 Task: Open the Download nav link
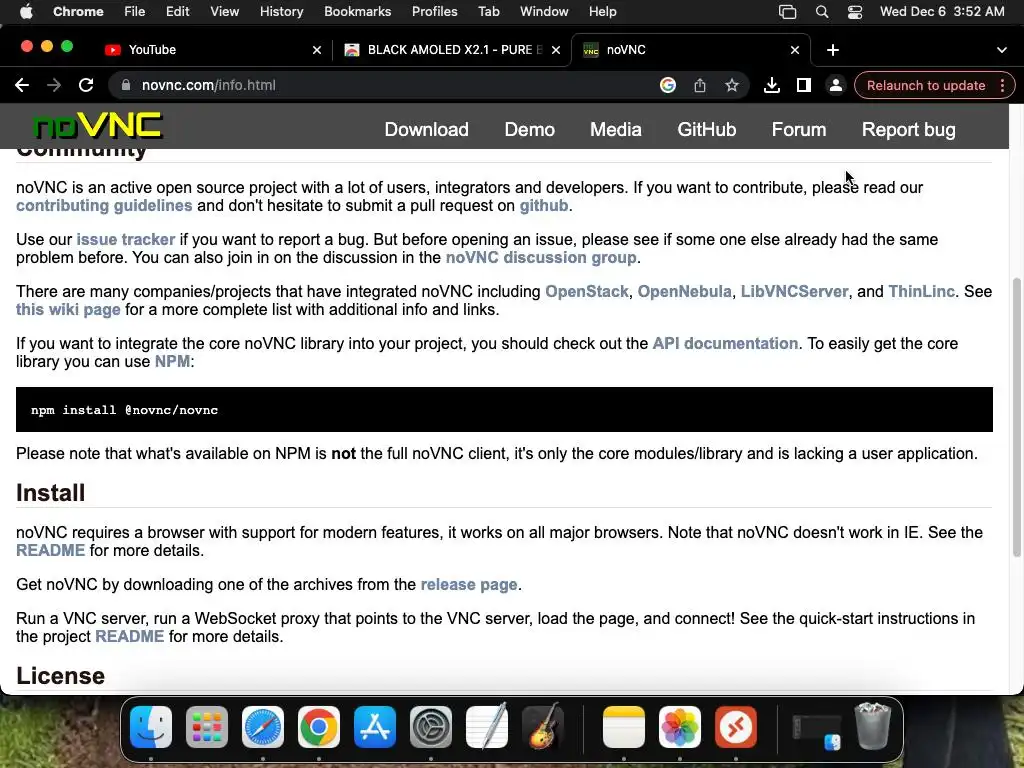[426, 129]
